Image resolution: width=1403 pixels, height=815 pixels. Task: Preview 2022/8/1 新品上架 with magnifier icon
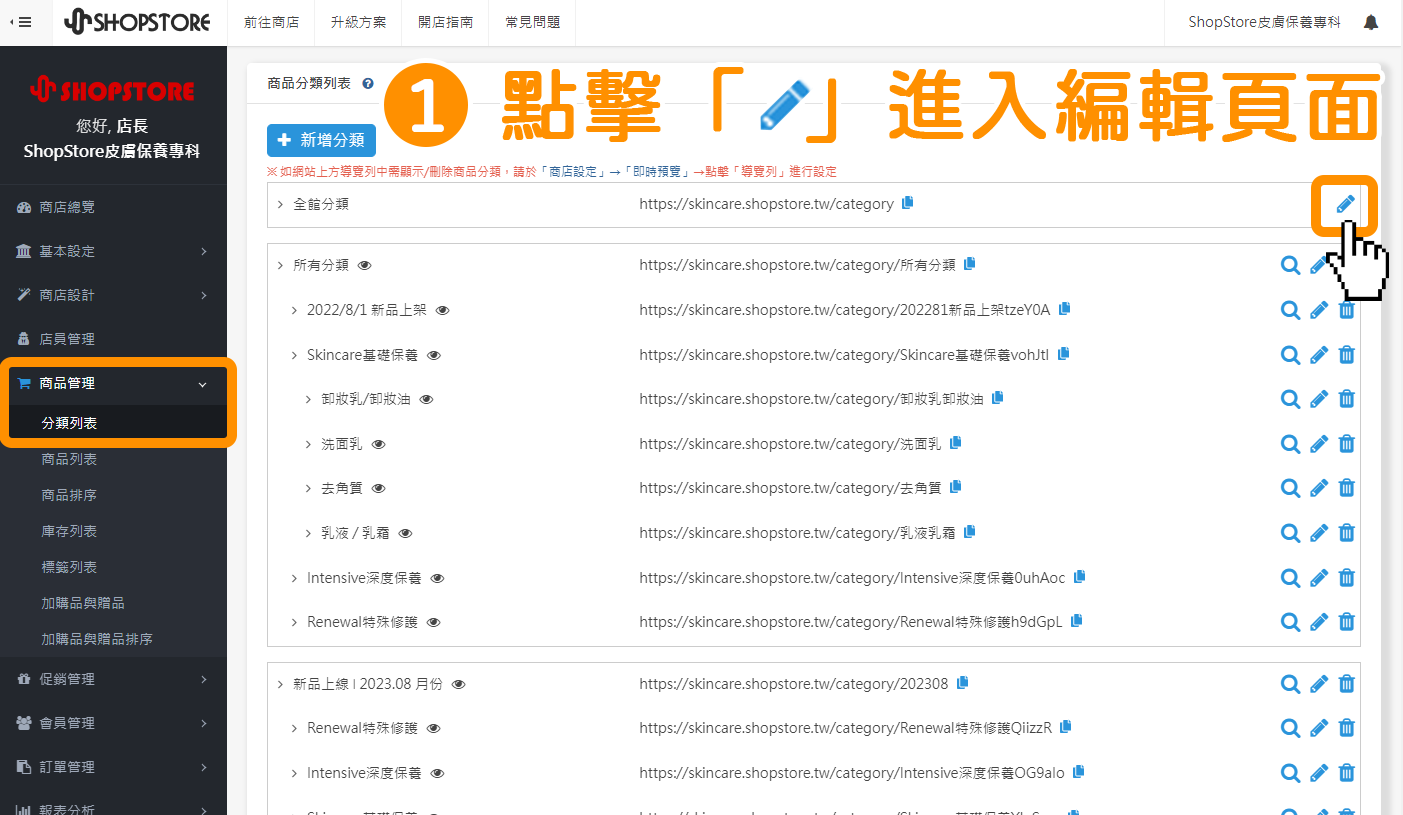pos(1291,310)
